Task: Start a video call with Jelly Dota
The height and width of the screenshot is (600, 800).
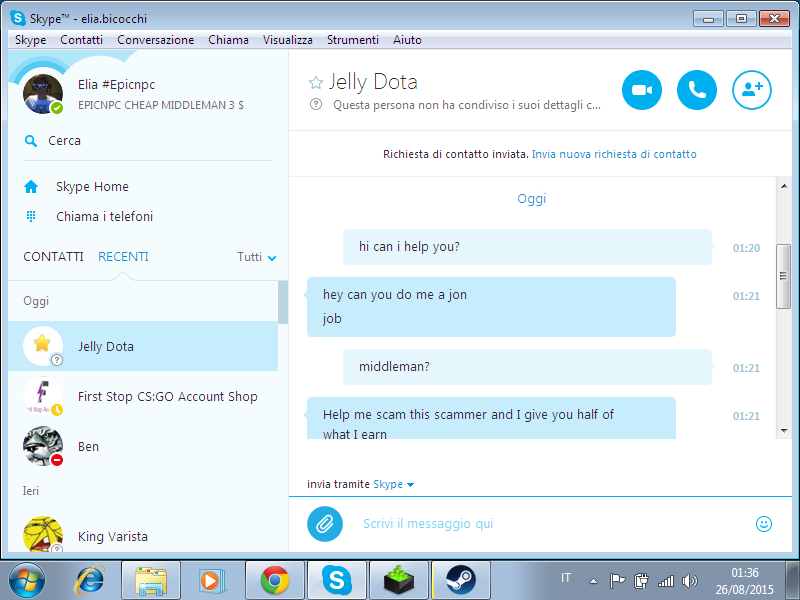Action: coord(642,90)
